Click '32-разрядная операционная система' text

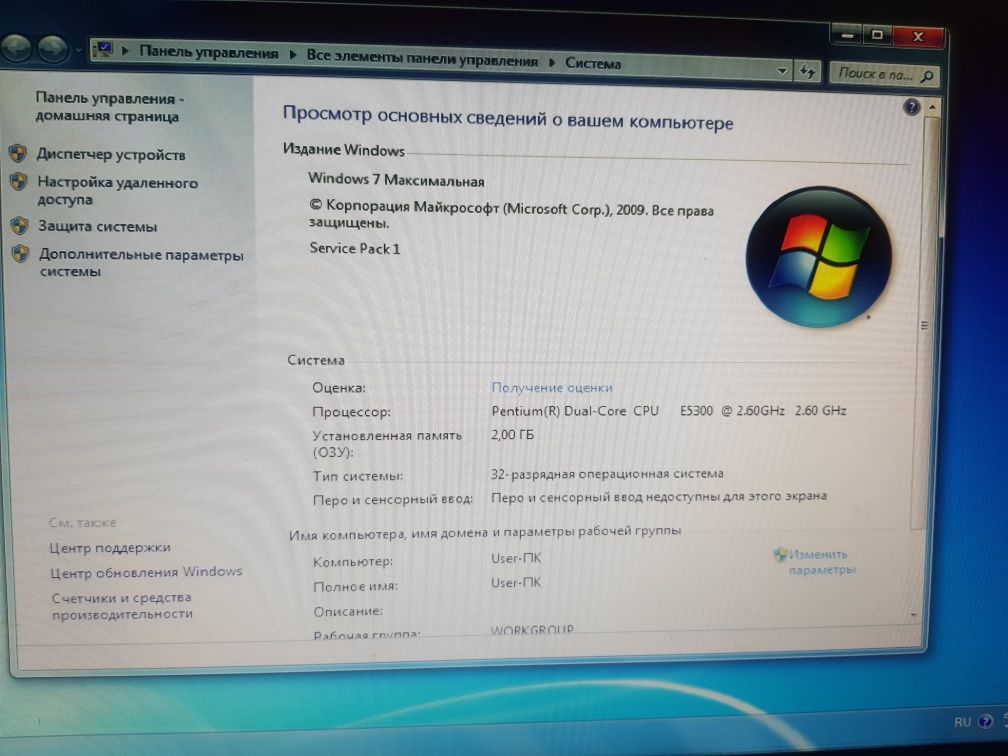click(x=607, y=474)
